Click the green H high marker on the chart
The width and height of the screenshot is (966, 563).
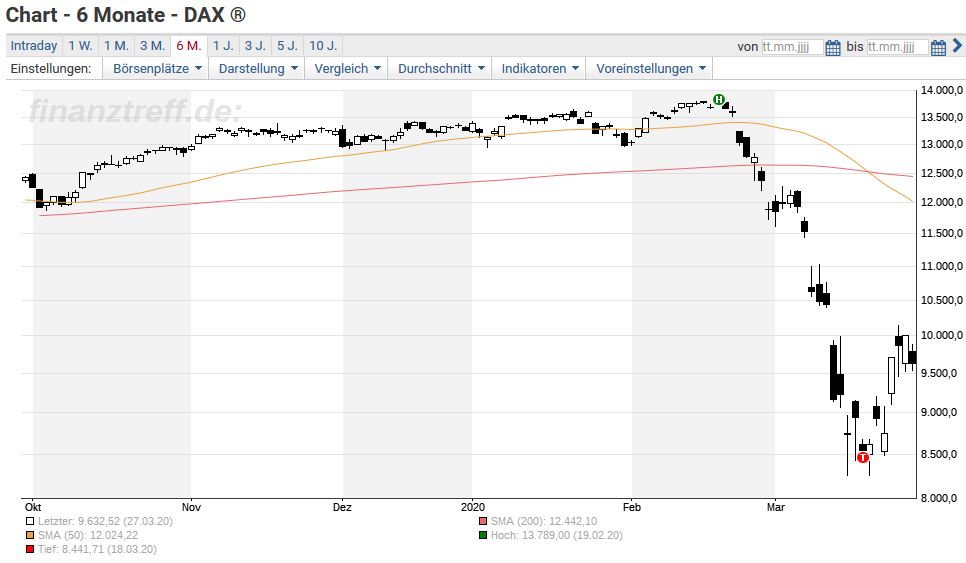tap(718, 99)
